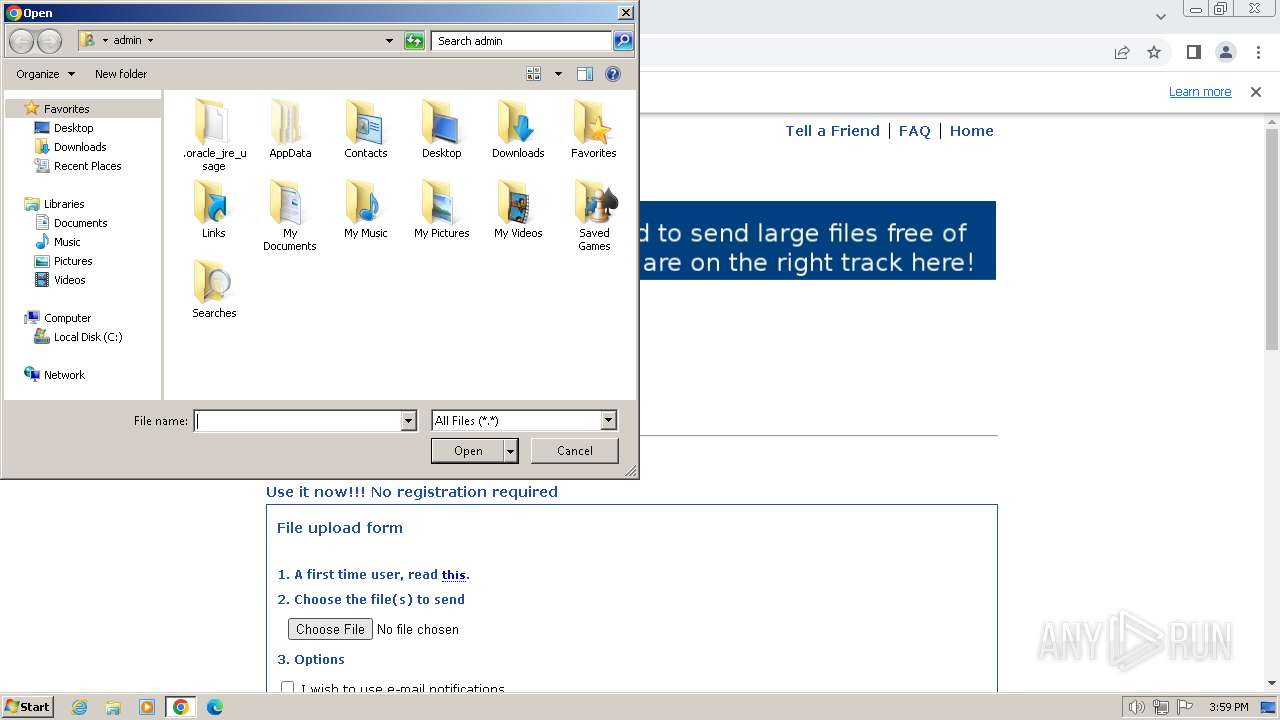Click the change view icon in toolbar
This screenshot has width=1280, height=720.
(534, 74)
